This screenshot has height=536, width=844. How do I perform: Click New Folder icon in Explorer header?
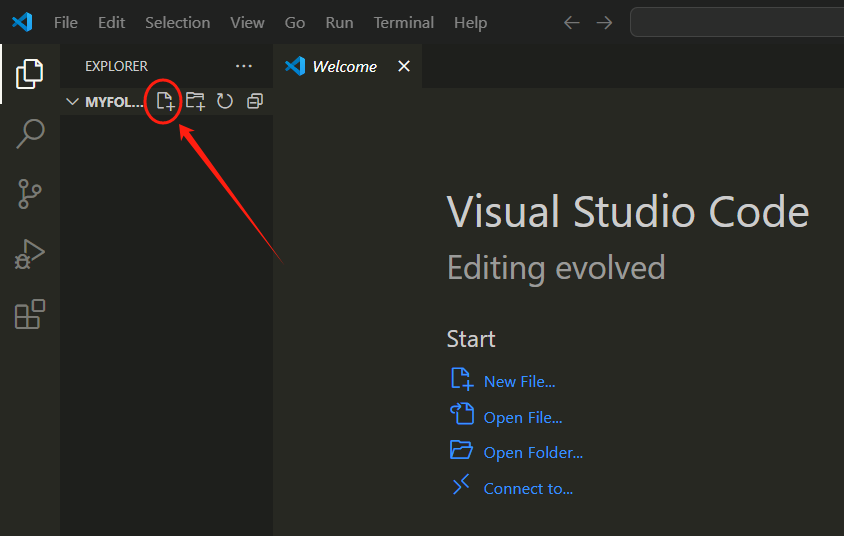(x=195, y=101)
